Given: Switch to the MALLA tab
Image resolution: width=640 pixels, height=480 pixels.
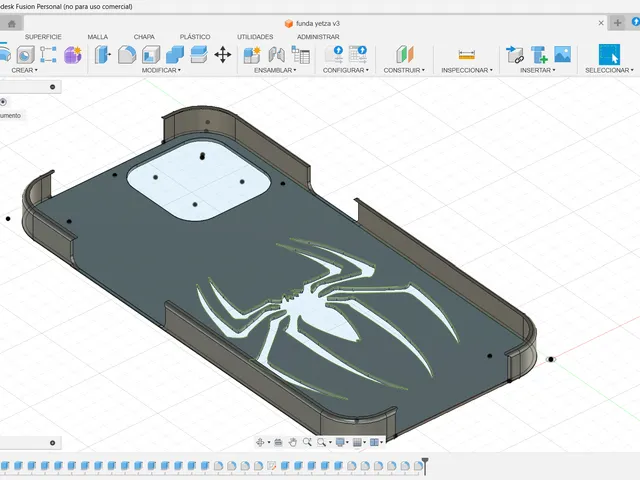Looking at the screenshot, I should click(x=98, y=37).
